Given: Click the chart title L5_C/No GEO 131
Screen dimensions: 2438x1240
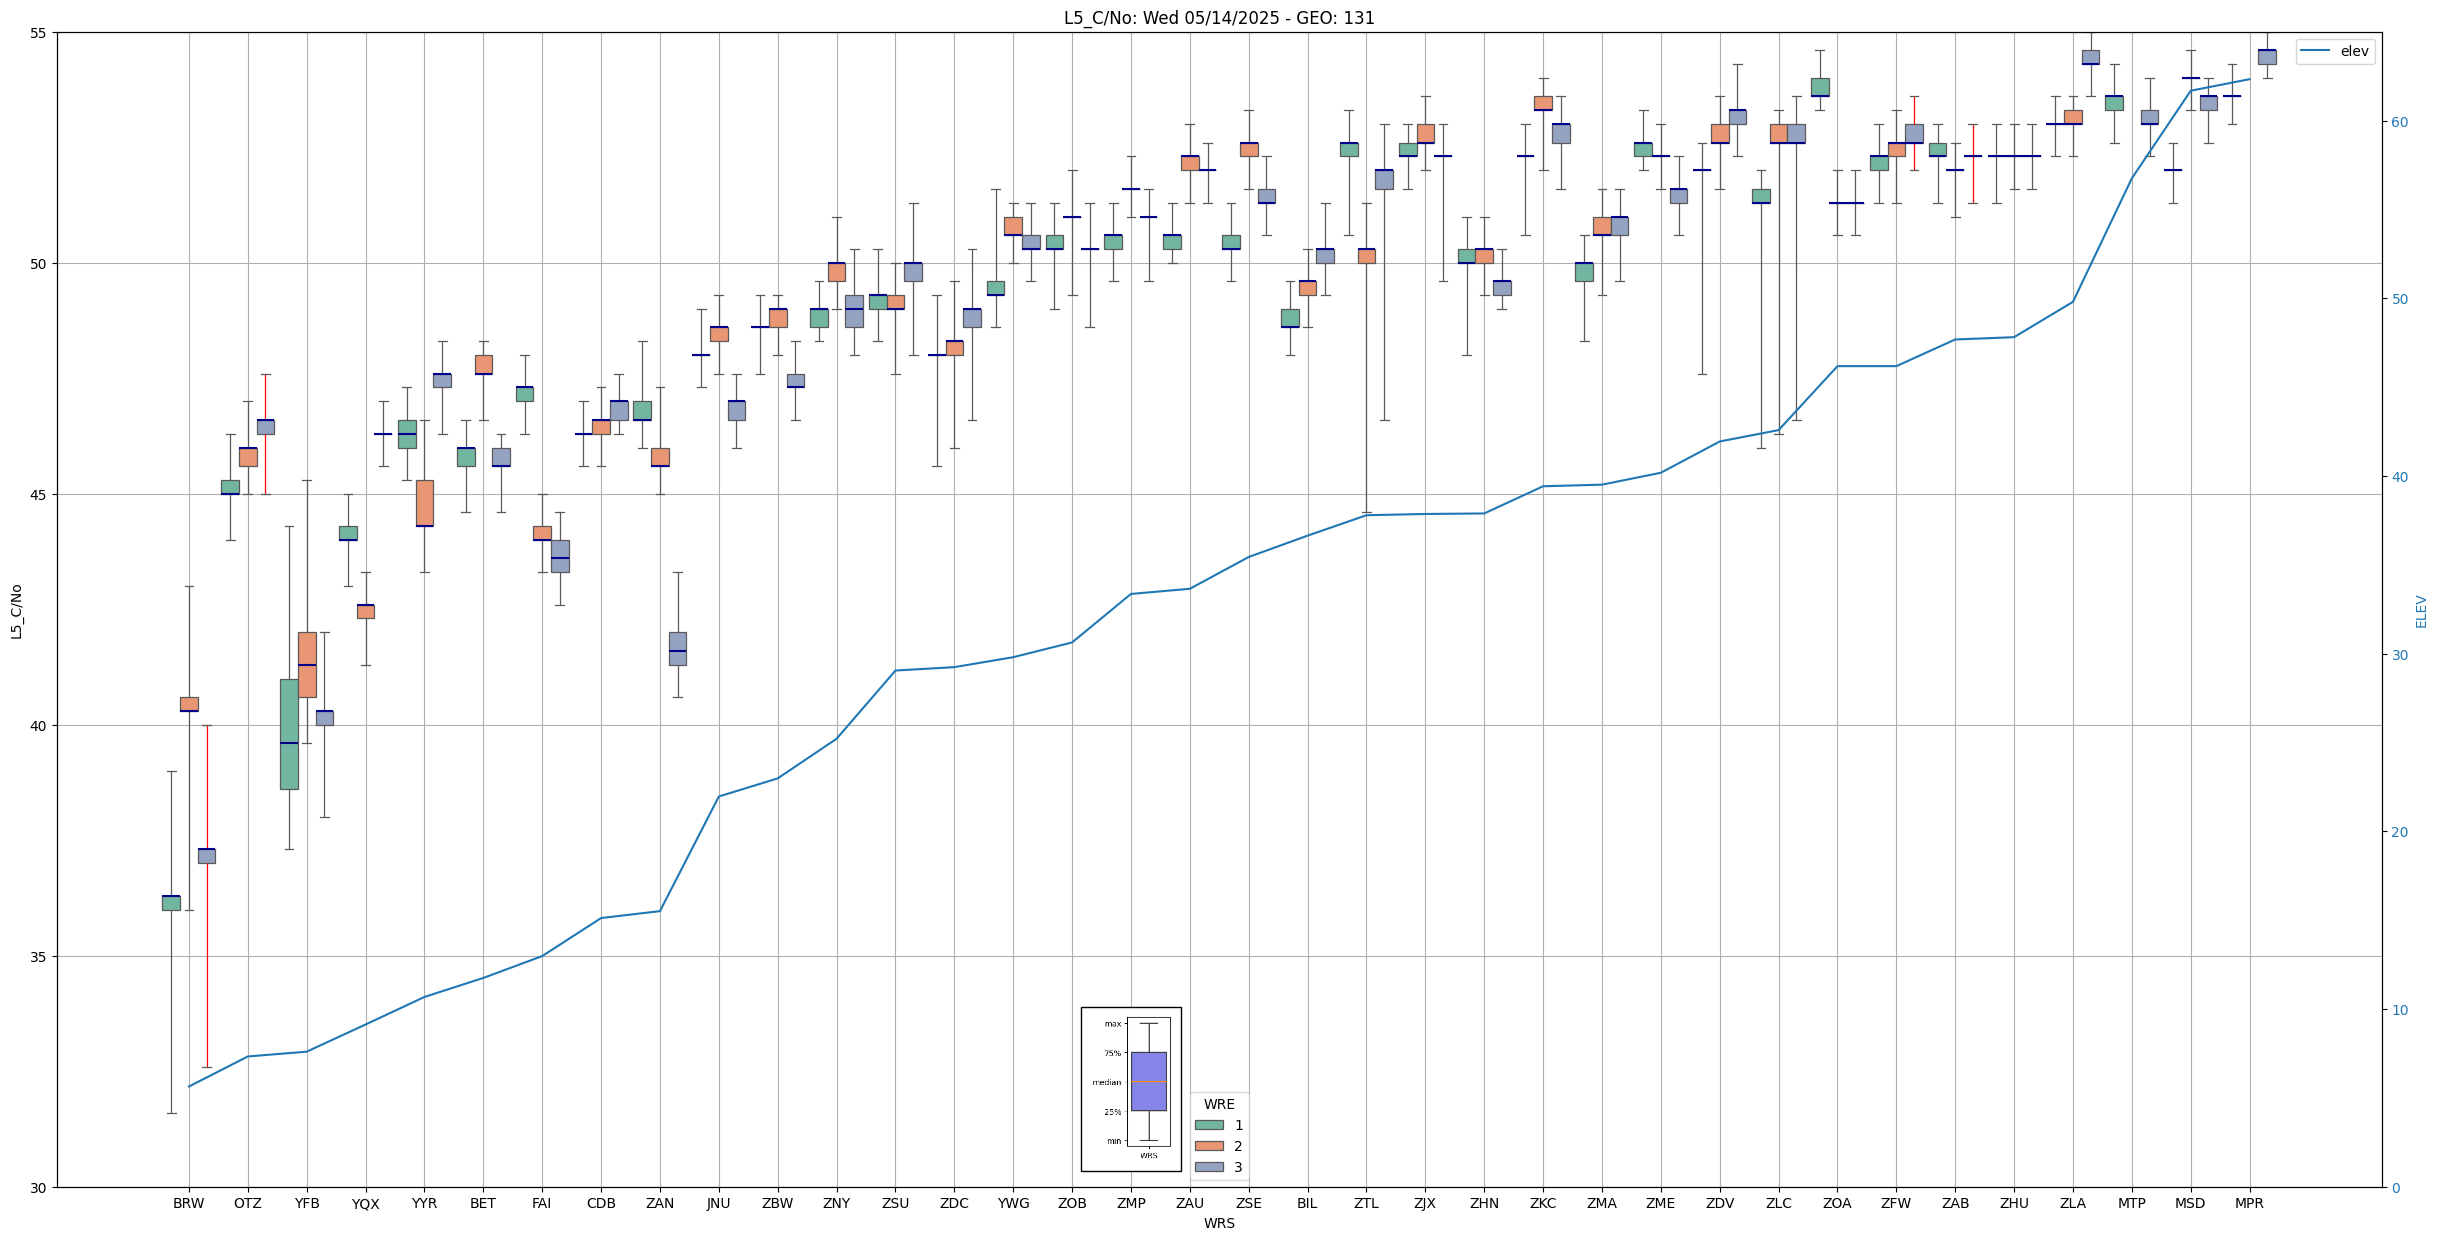Looking at the screenshot, I should [1218, 18].
